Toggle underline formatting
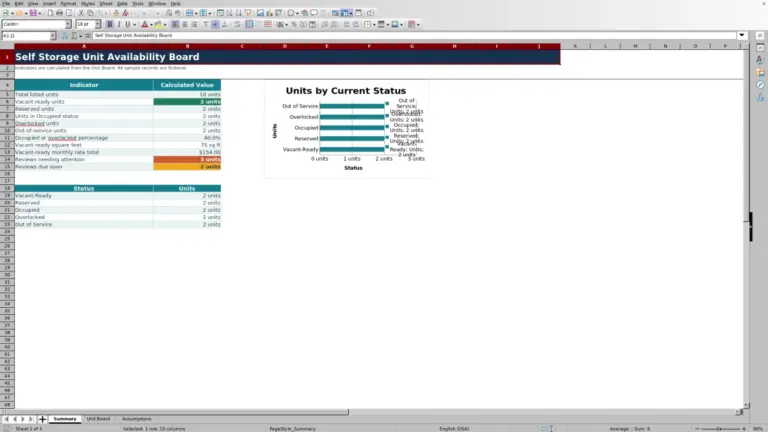The height and width of the screenshot is (432, 768). (x=128, y=24)
